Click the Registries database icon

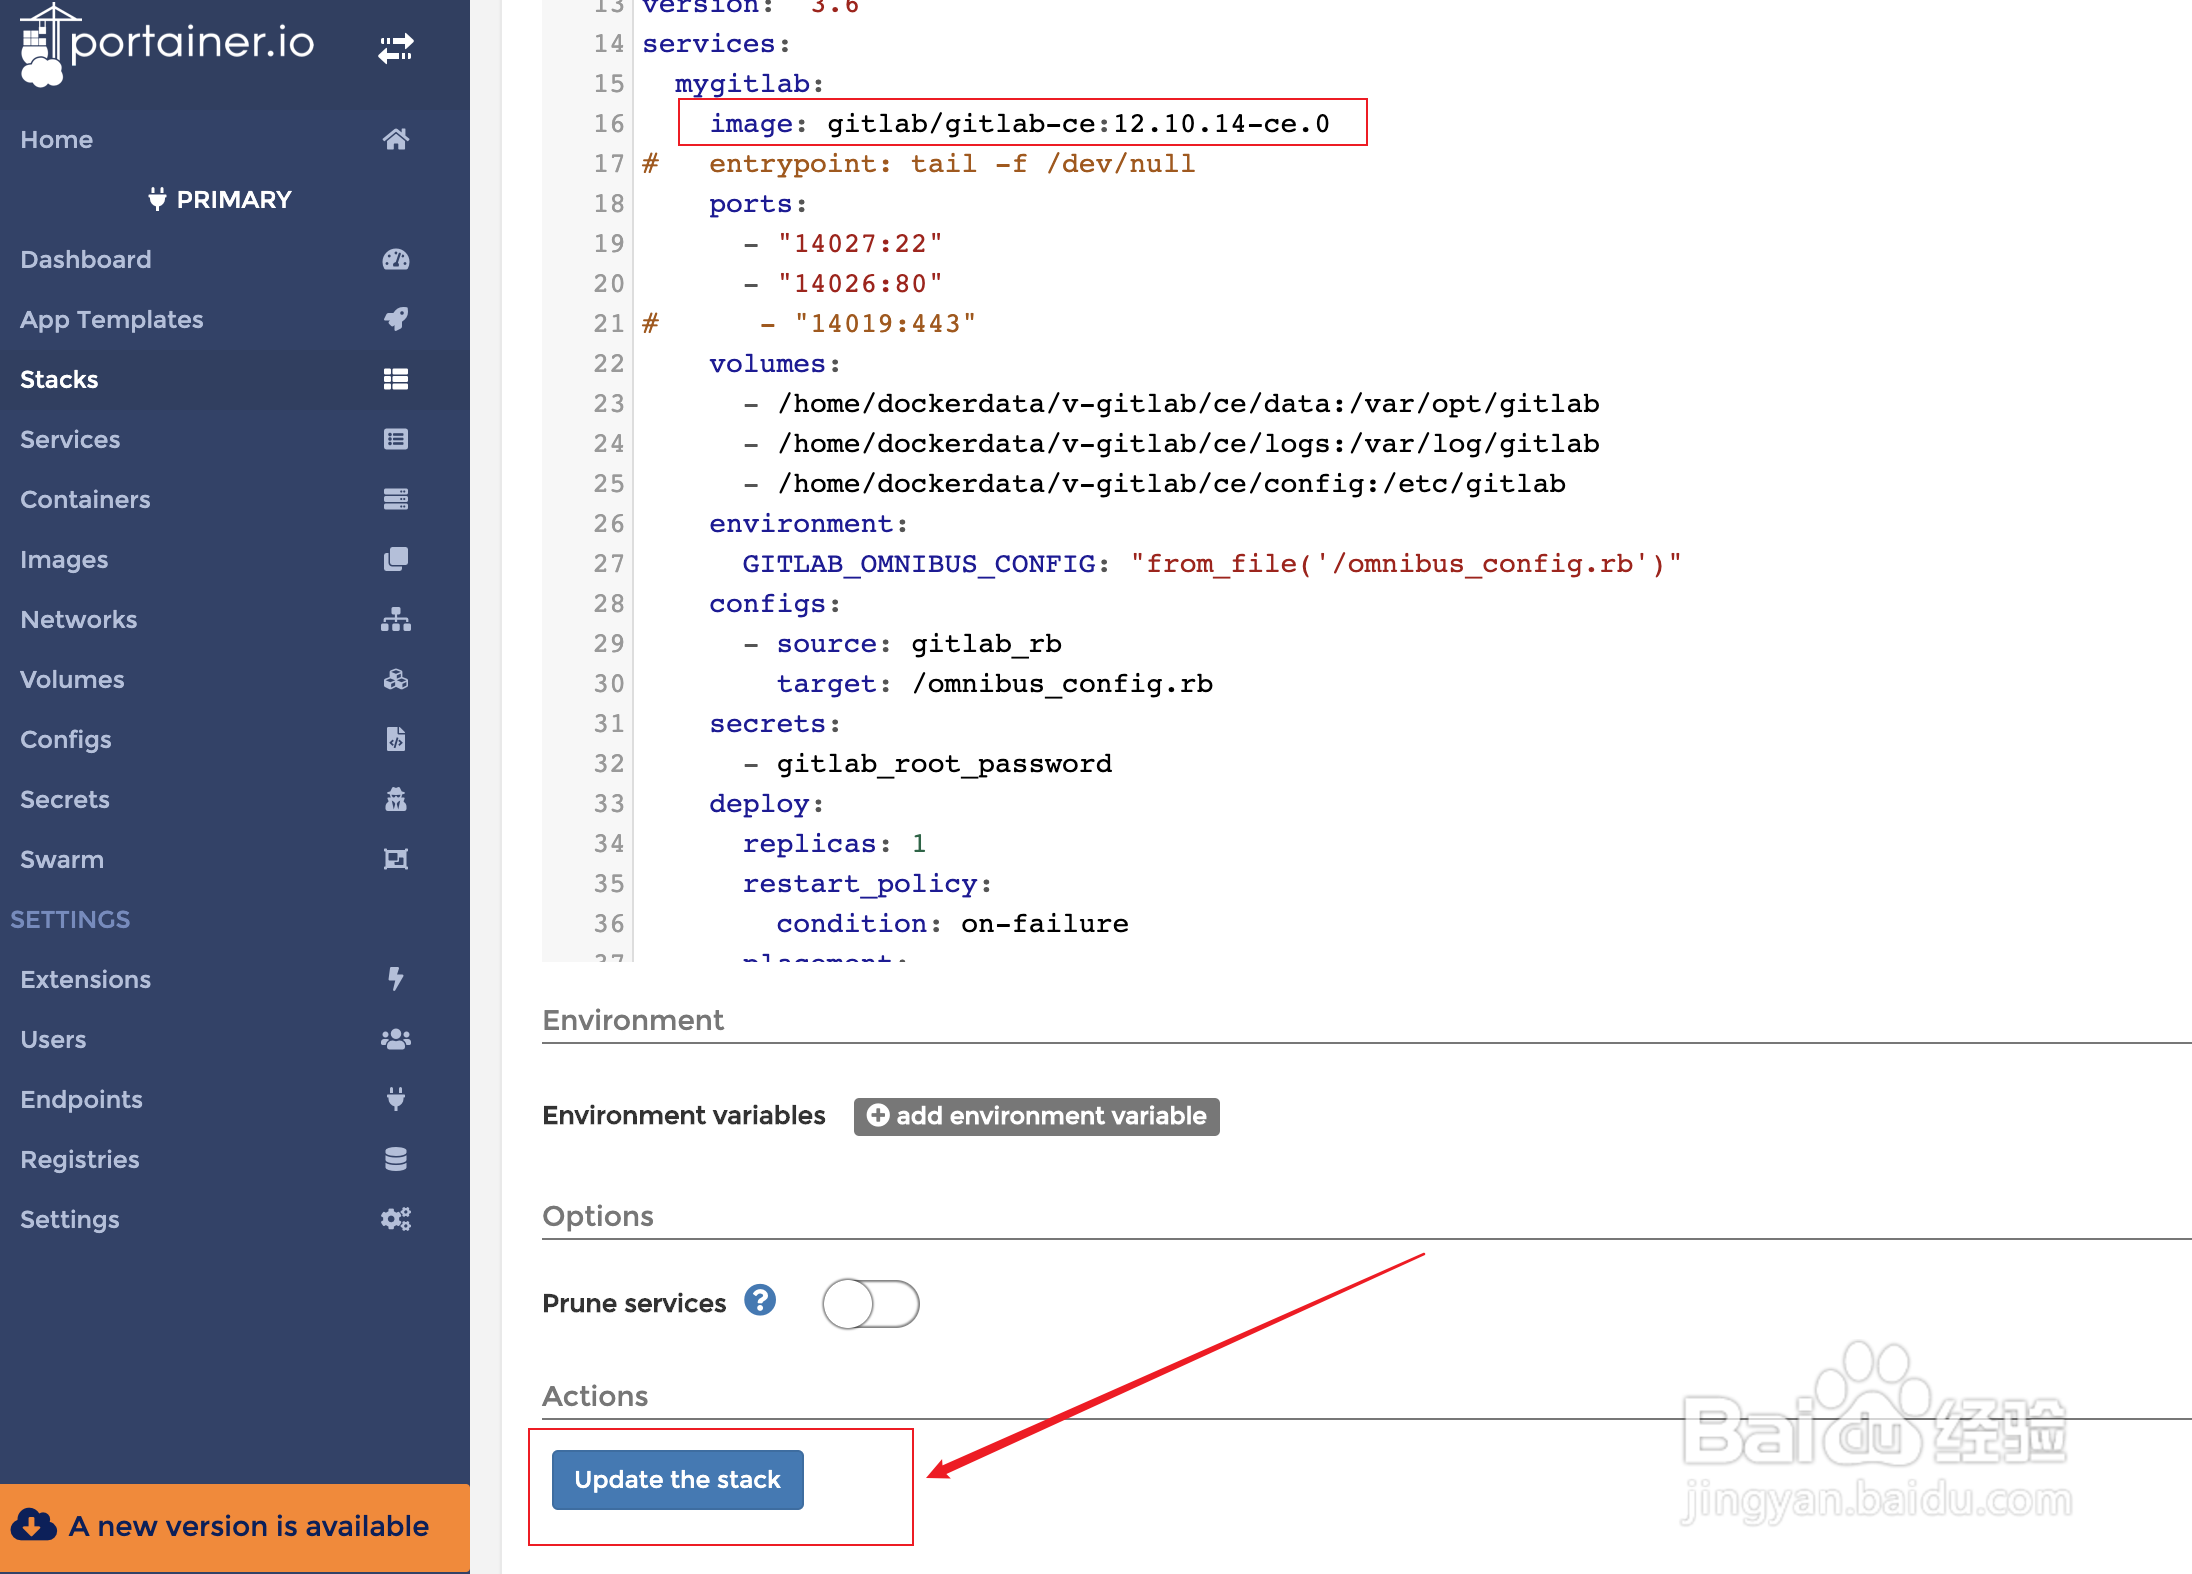tap(396, 1159)
